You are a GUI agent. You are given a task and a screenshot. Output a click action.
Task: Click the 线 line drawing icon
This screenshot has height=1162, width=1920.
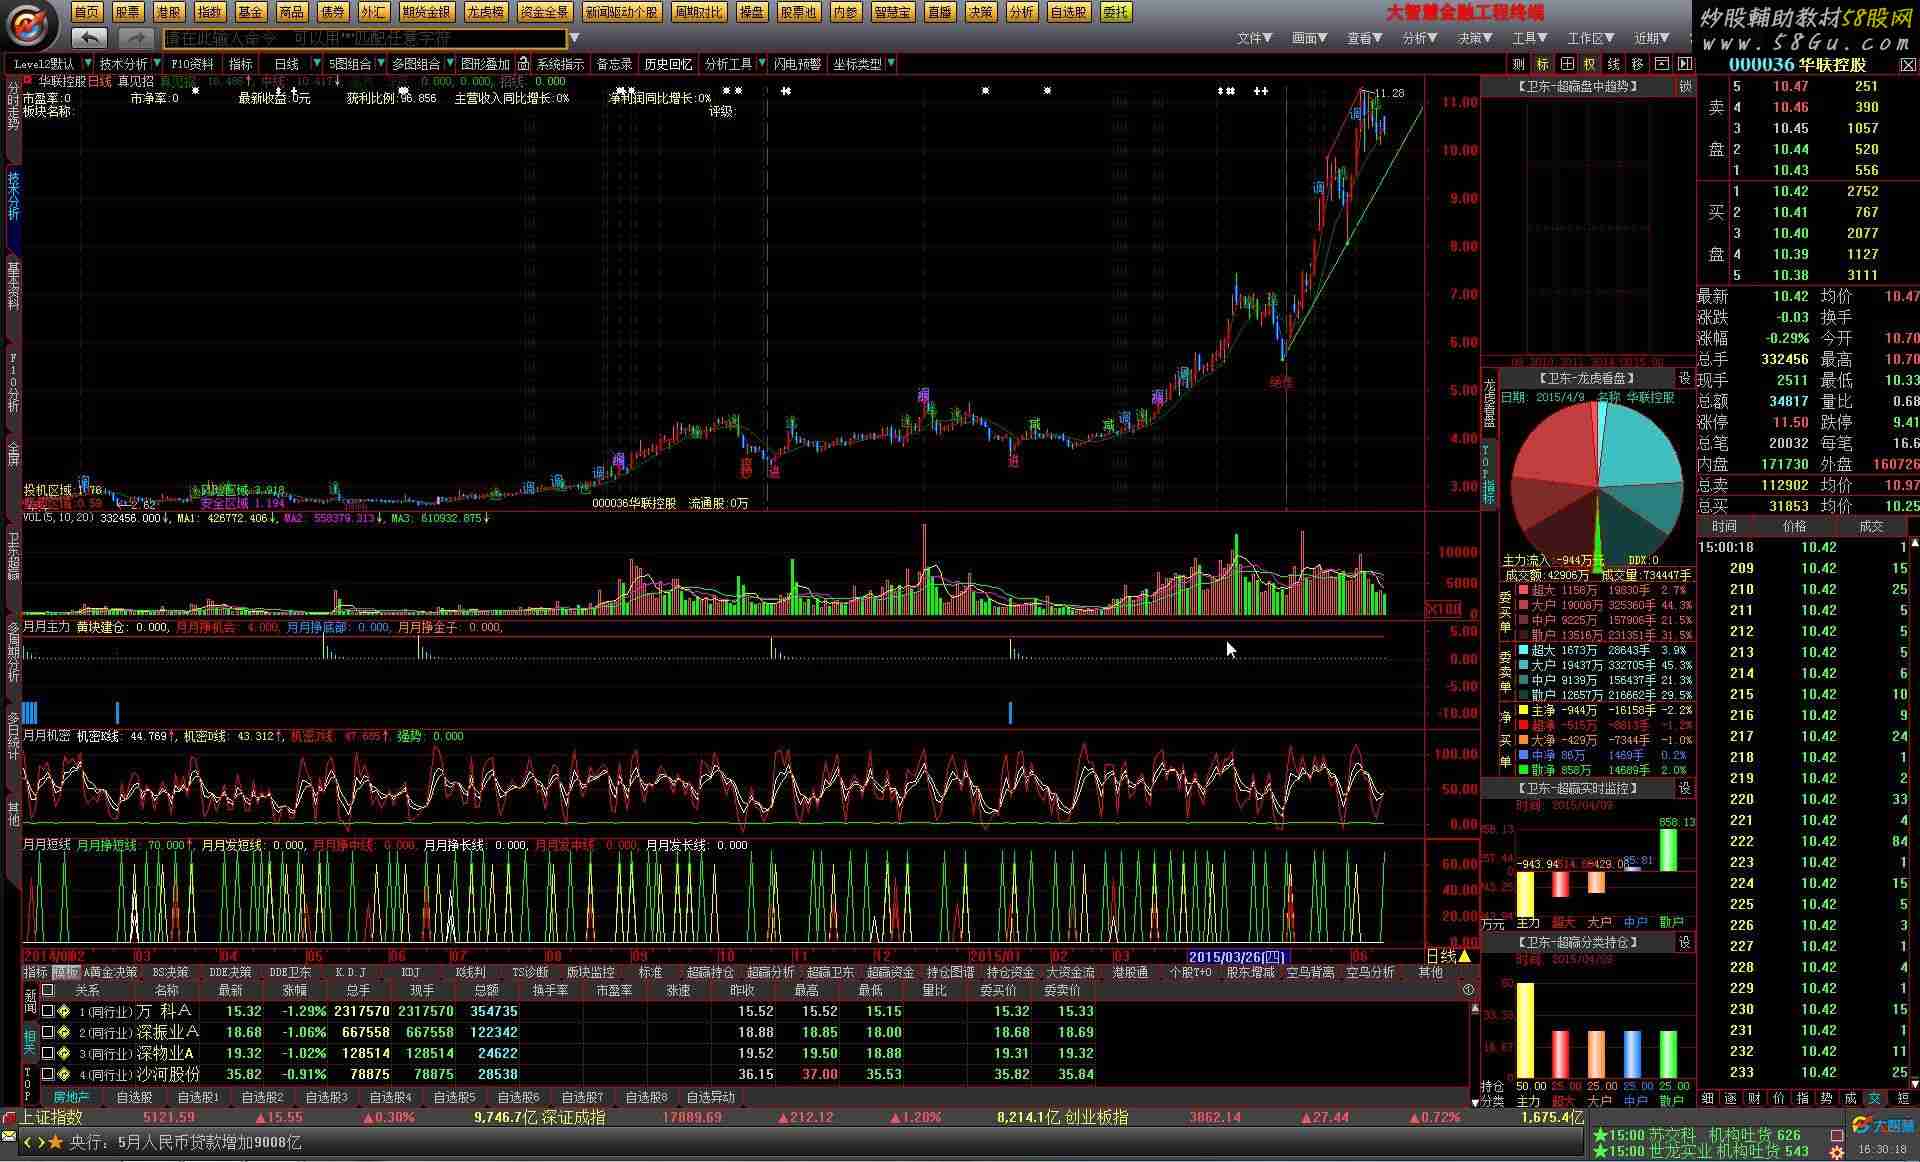[x=1614, y=64]
